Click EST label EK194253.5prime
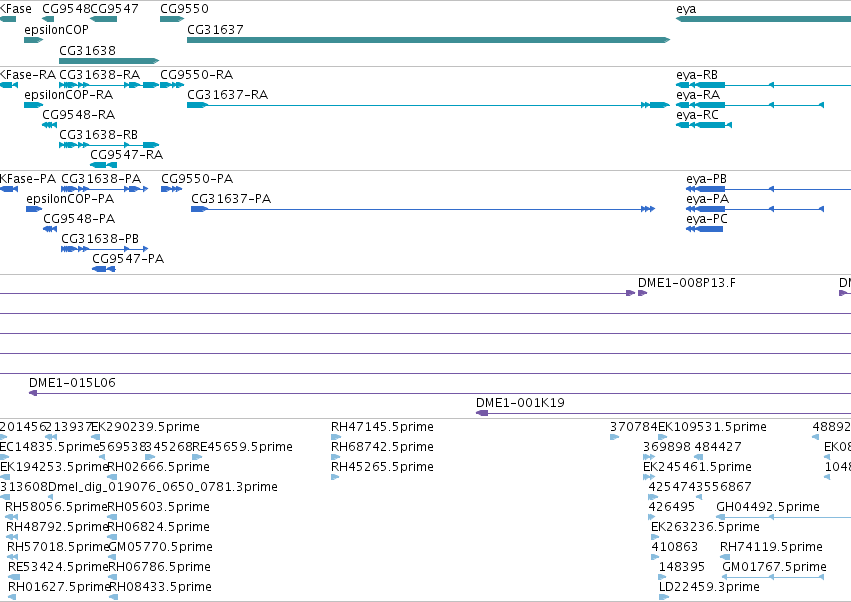 pyautogui.click(x=54, y=466)
